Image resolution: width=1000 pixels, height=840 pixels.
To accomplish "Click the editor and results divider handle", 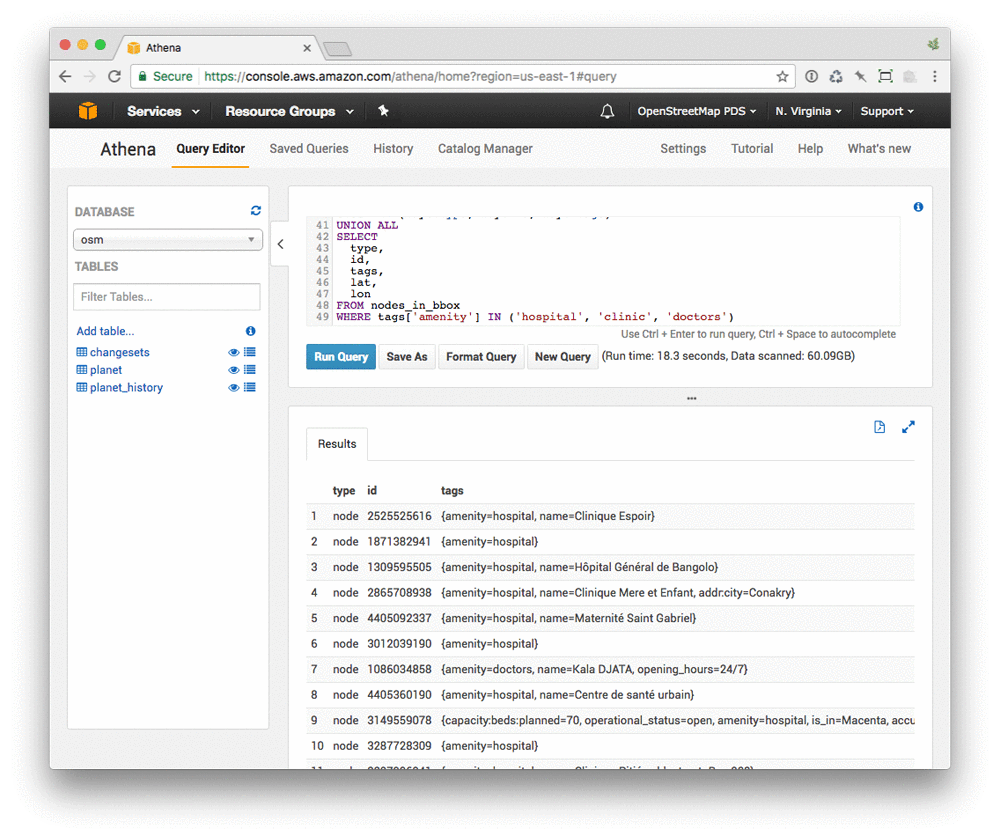I will 691,399.
